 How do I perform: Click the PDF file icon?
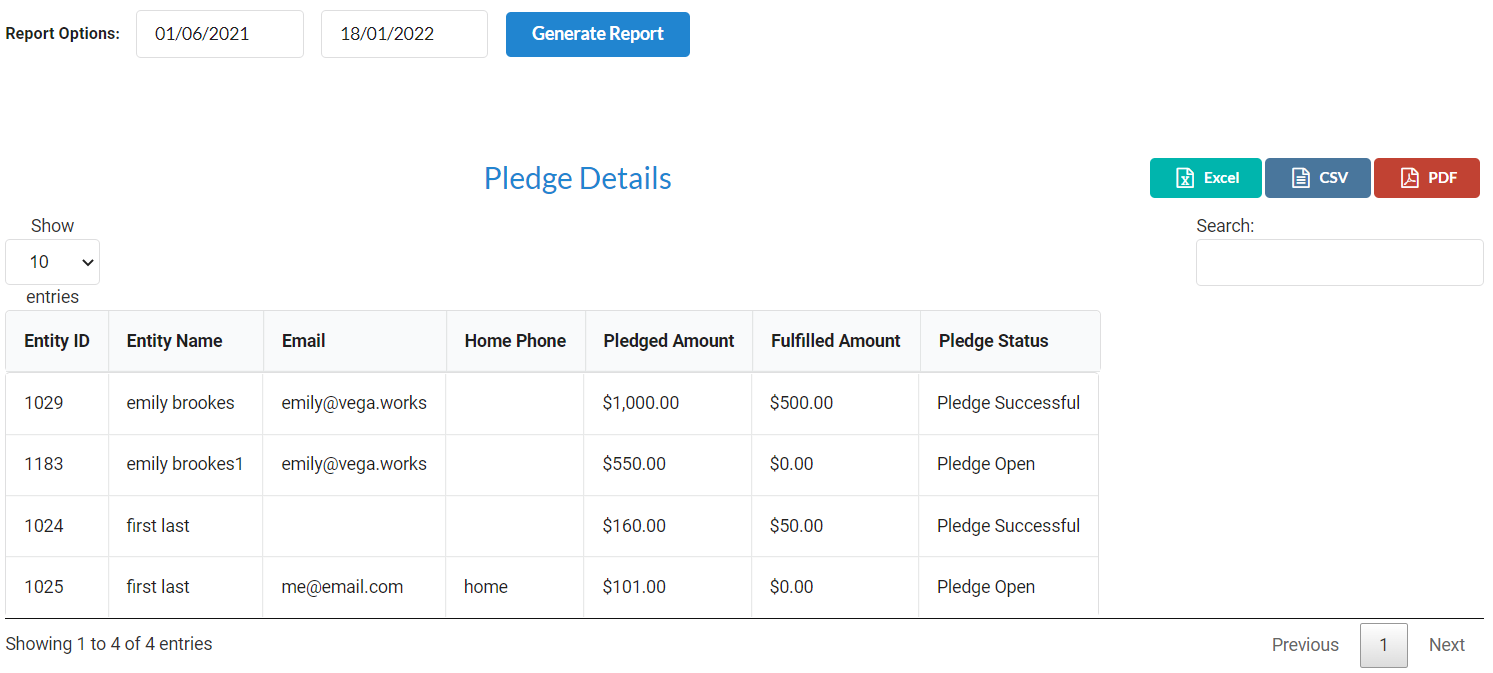coord(1410,178)
